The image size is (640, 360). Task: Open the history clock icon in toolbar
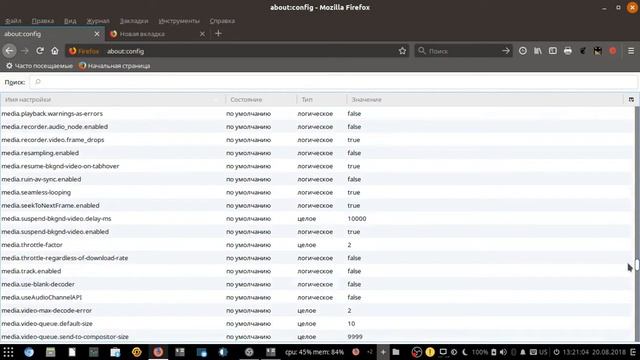pyautogui.click(x=522, y=51)
